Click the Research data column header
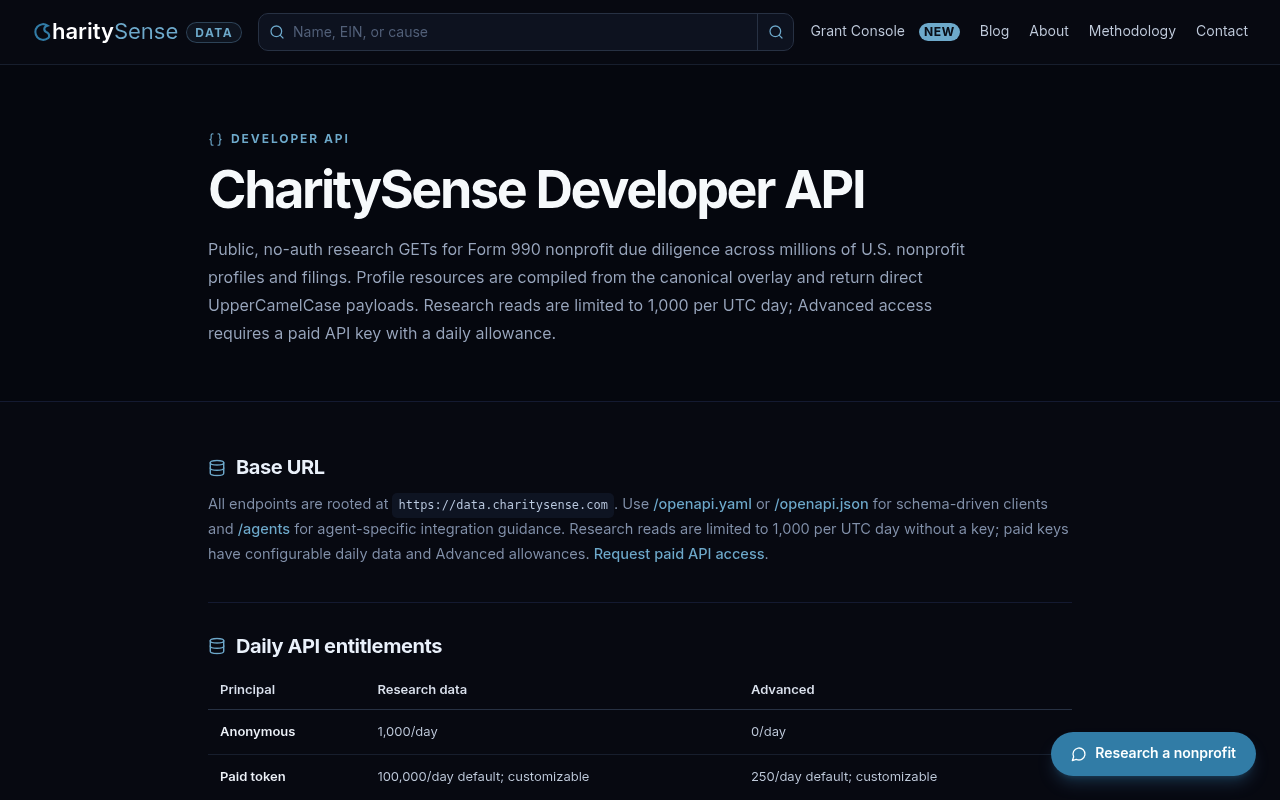This screenshot has height=800, width=1280. [x=422, y=690]
